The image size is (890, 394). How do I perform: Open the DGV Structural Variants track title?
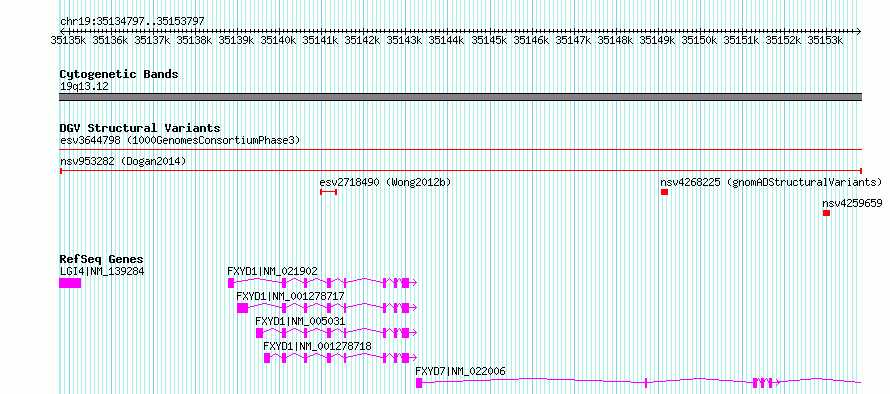(x=140, y=128)
